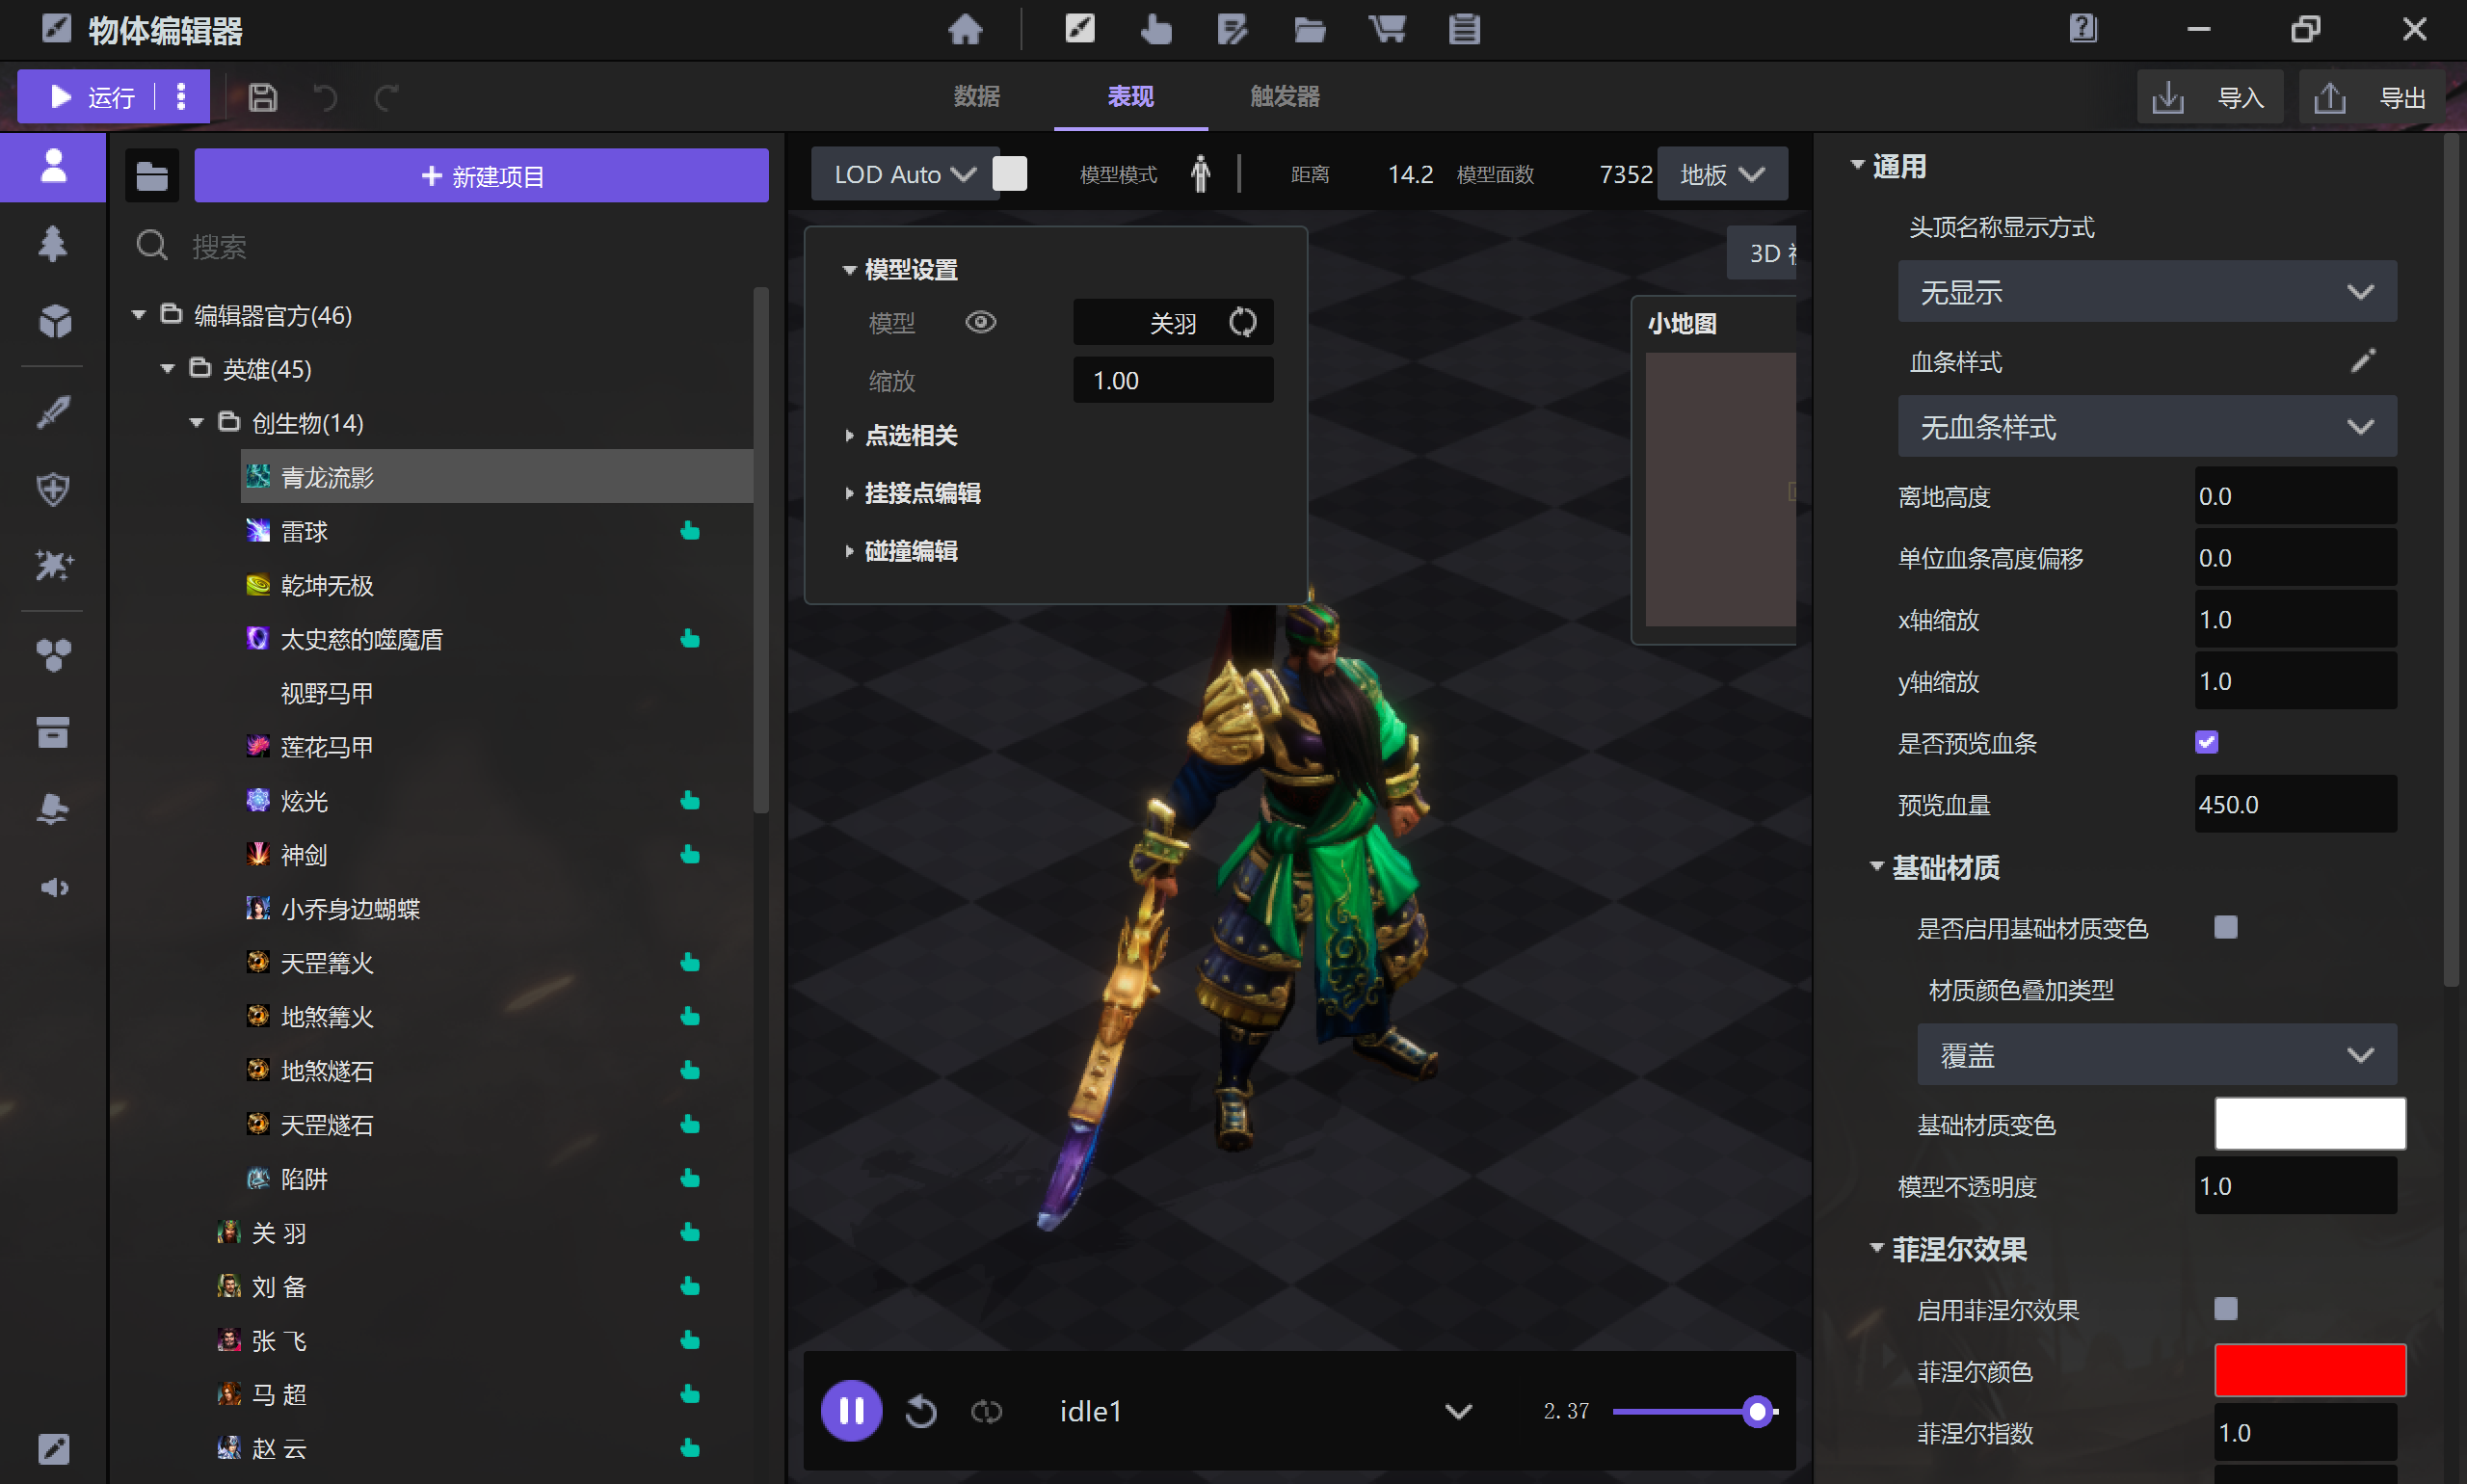This screenshot has width=2467, height=1484.
Task: Select the burst effect sidebar category
Action: pos(53,565)
